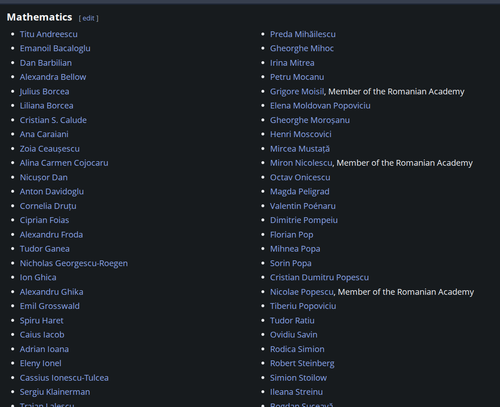500x407 pixels.
Task: Open Dimitrie Pompeiu page
Action: point(304,220)
